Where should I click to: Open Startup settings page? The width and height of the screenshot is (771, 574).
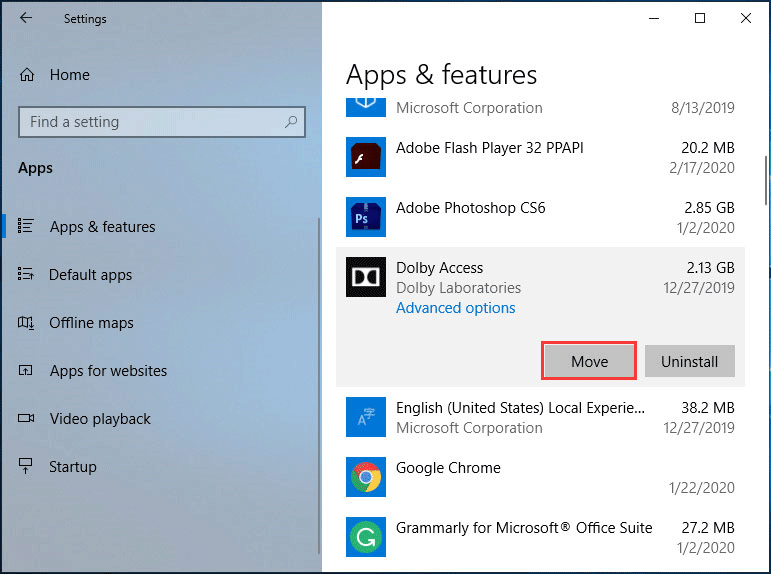point(73,467)
